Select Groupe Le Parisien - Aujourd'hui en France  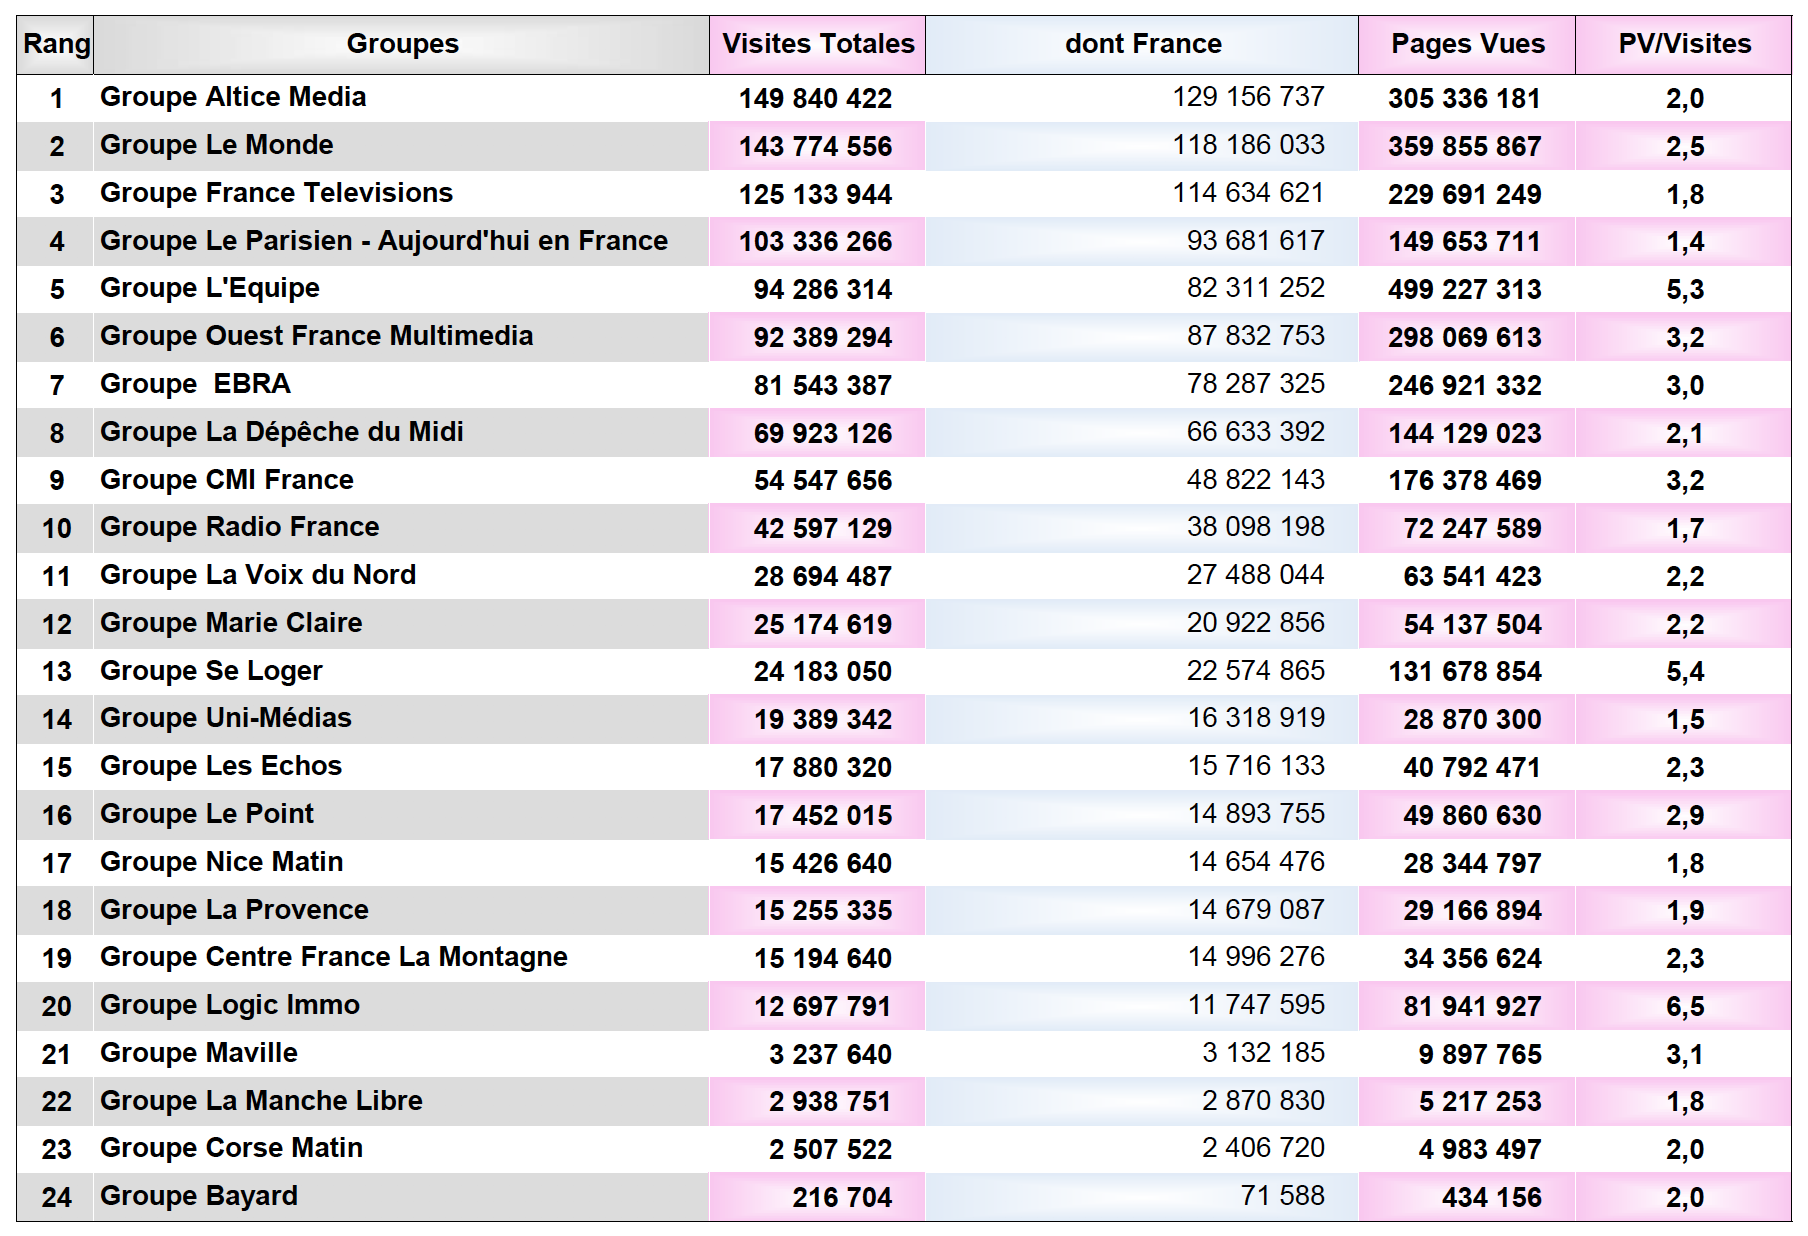coord(384,241)
